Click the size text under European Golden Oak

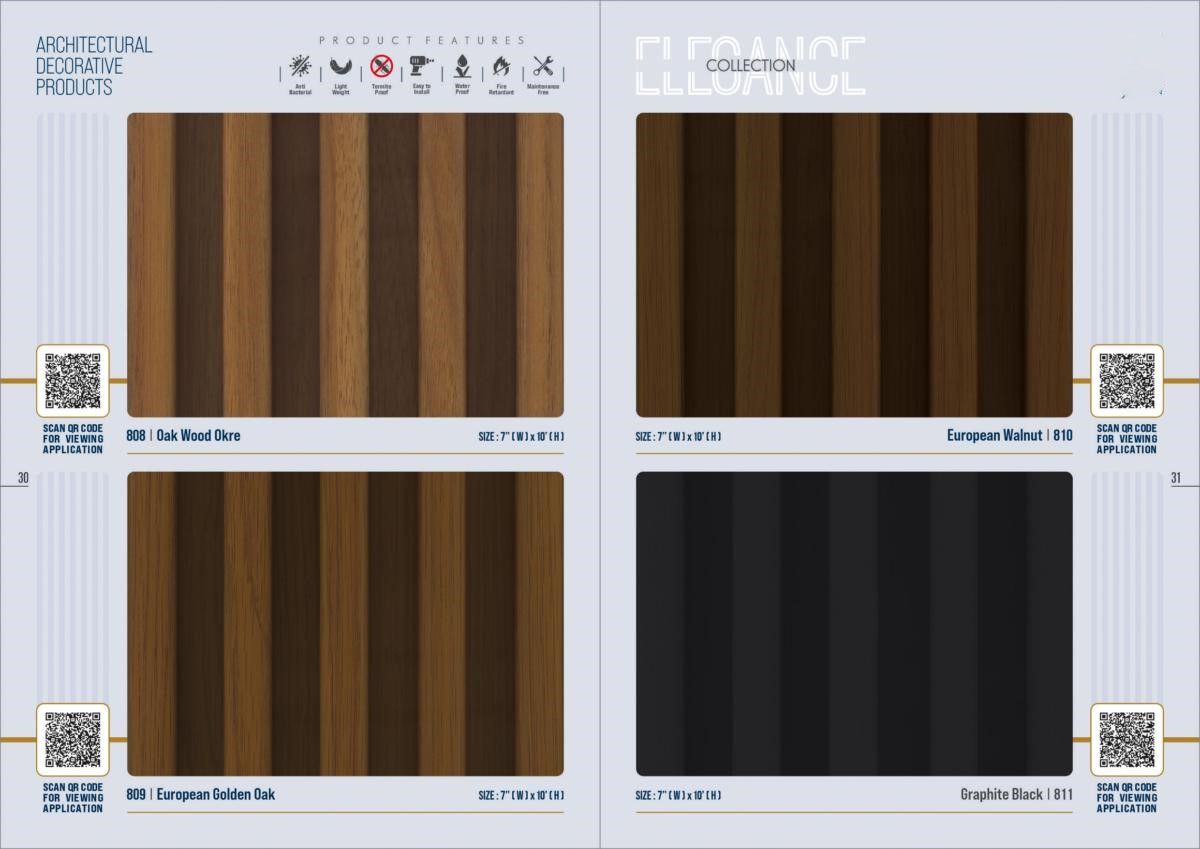(521, 796)
